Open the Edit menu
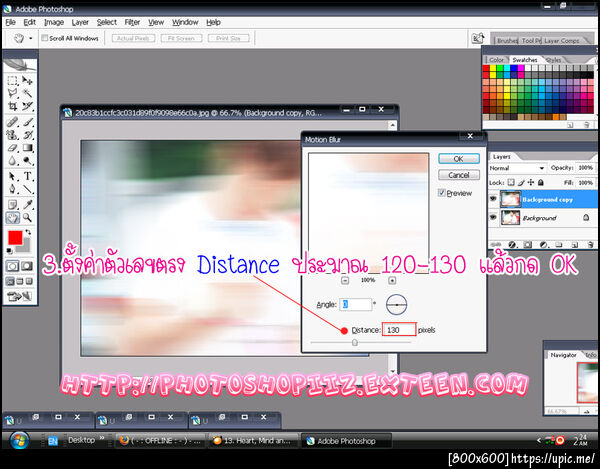Viewport: 600px width, 469px height. point(29,22)
